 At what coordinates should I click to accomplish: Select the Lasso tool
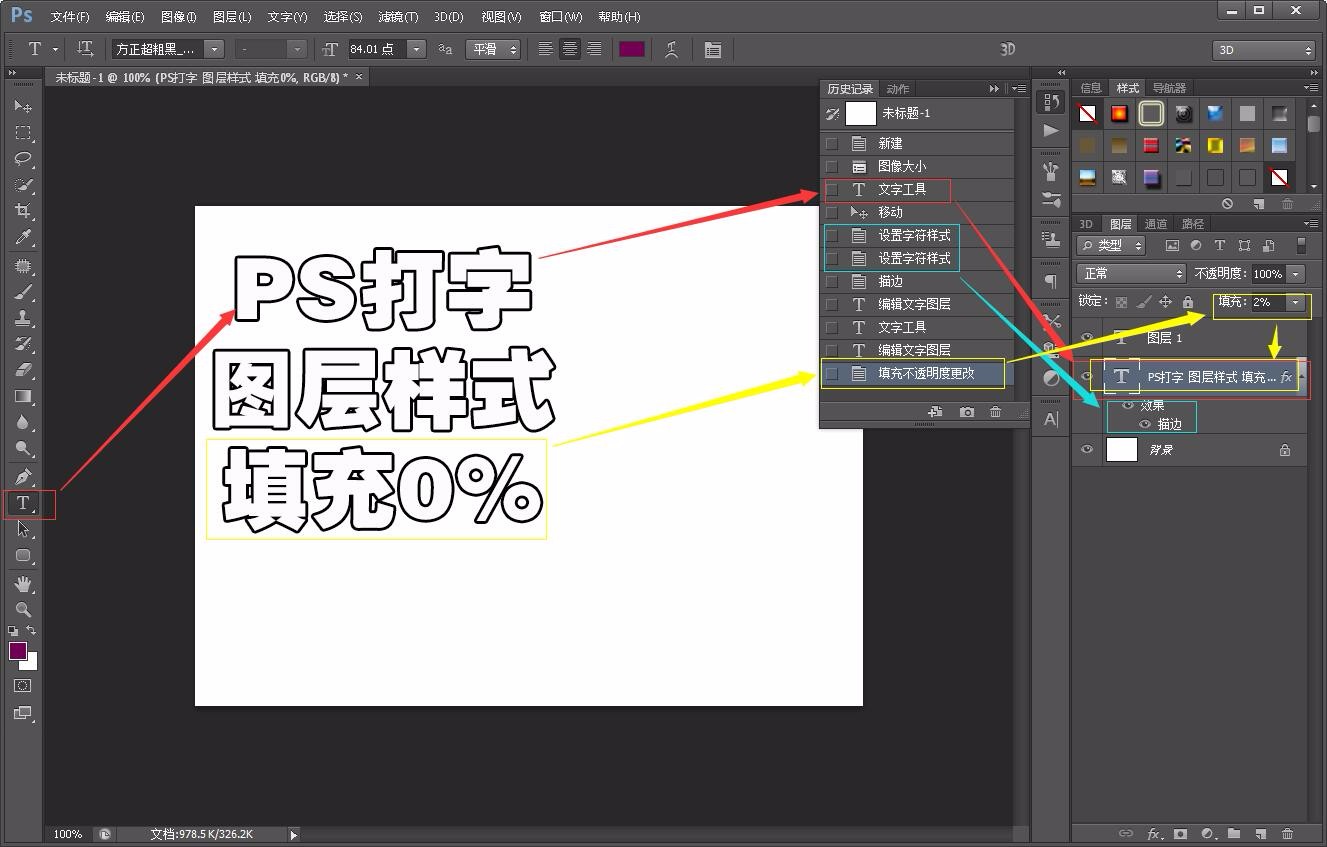[x=22, y=158]
